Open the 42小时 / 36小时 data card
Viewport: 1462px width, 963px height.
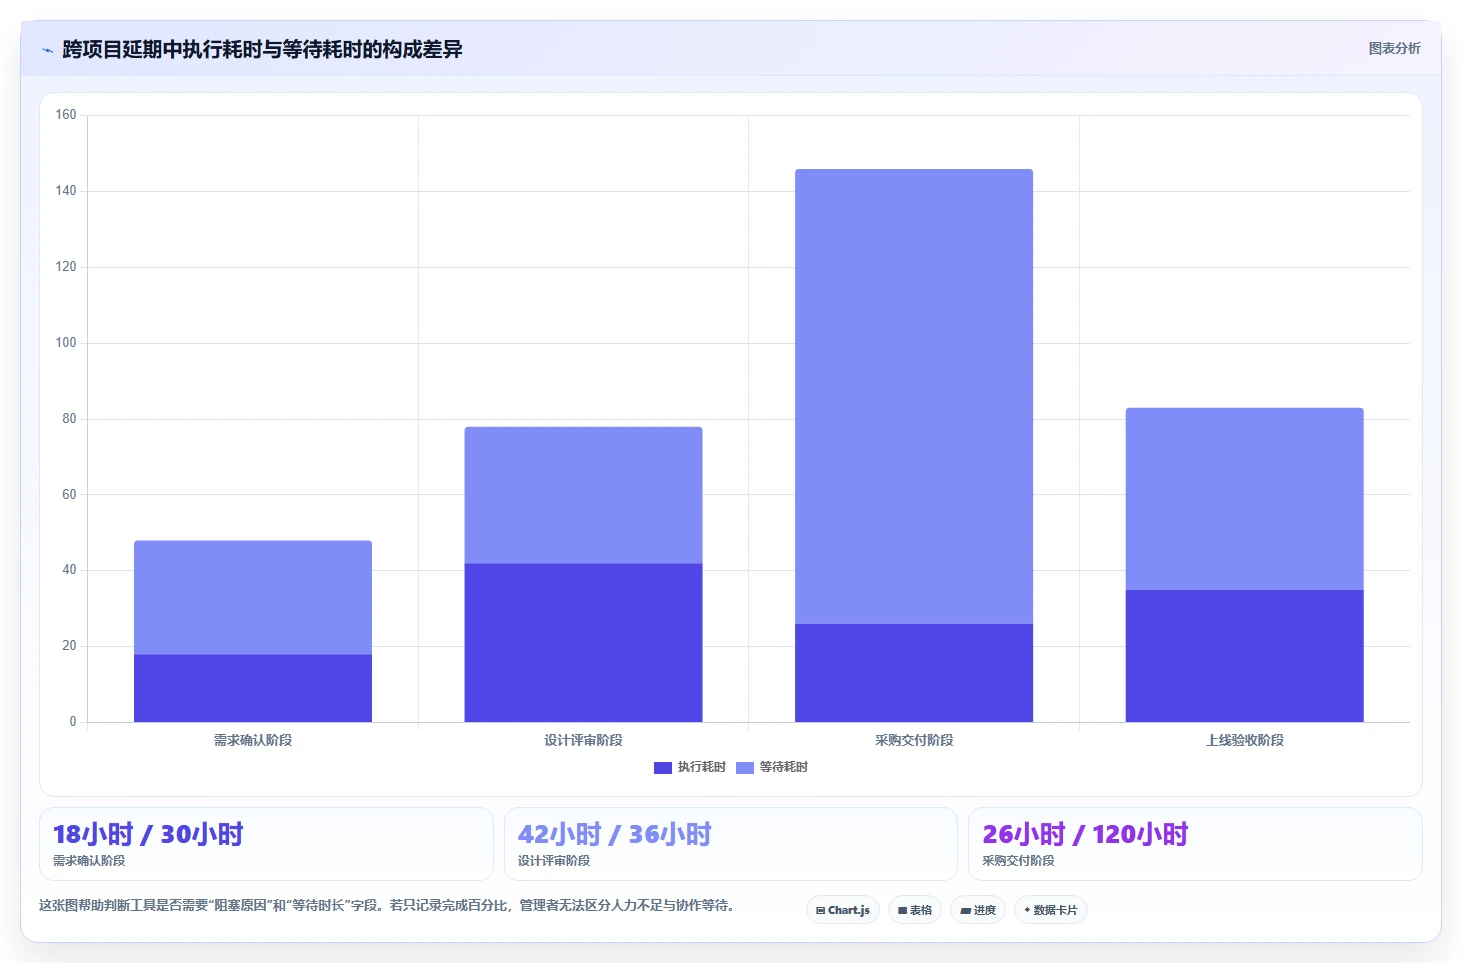tap(731, 844)
